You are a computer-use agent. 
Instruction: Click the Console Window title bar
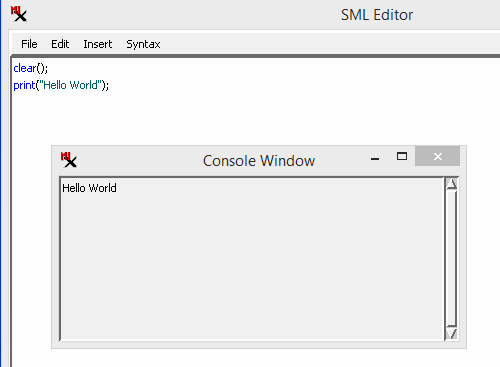click(259, 161)
